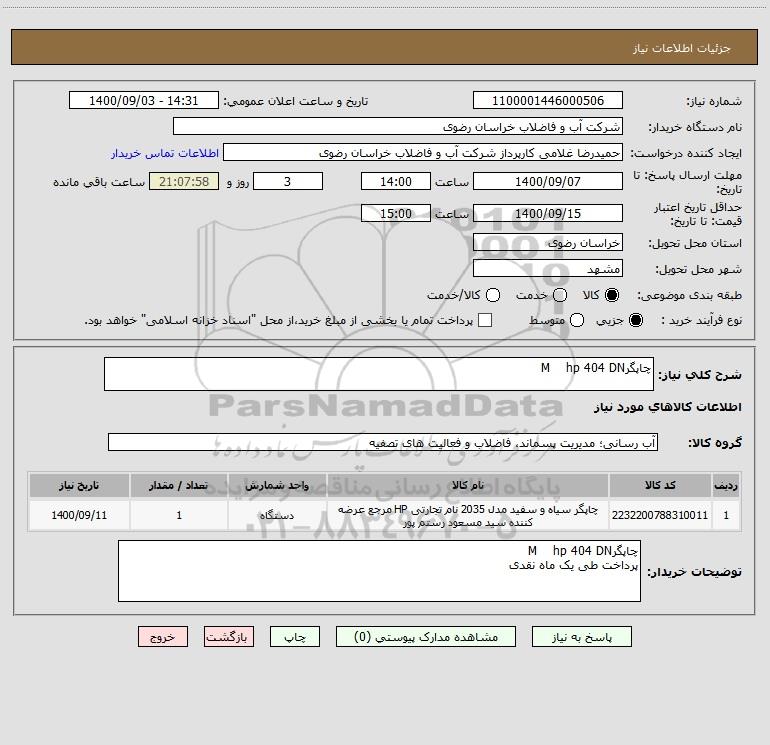The image size is (770, 745).
Task: Click the product name cell چاپگر سیاه و سفید
Action: click(x=468, y=515)
